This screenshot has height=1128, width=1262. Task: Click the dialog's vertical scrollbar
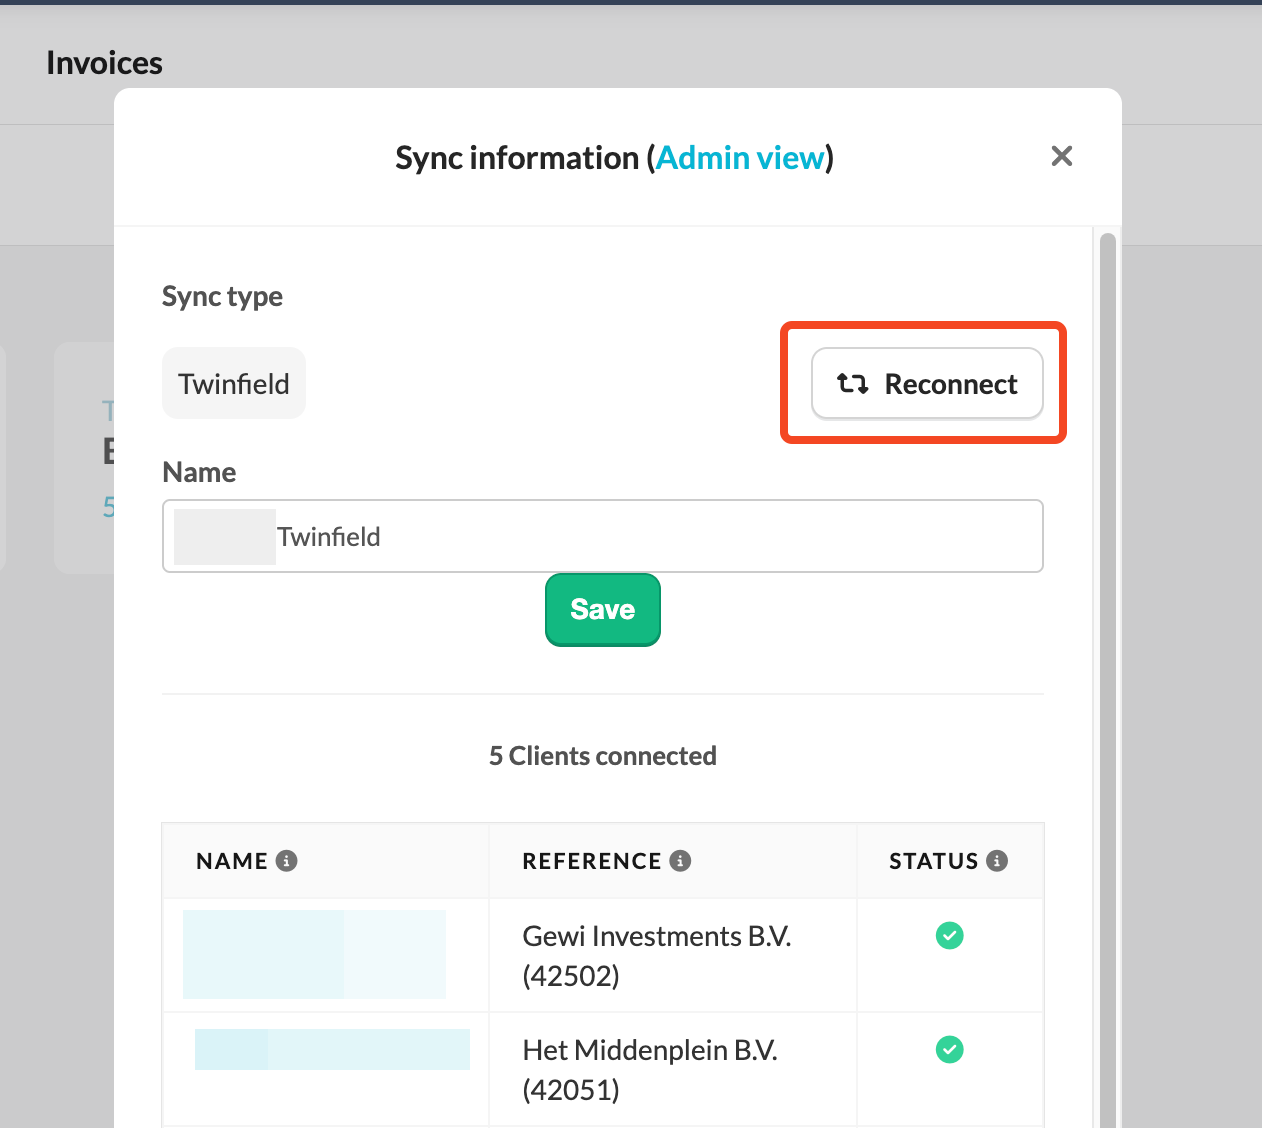point(1107,680)
